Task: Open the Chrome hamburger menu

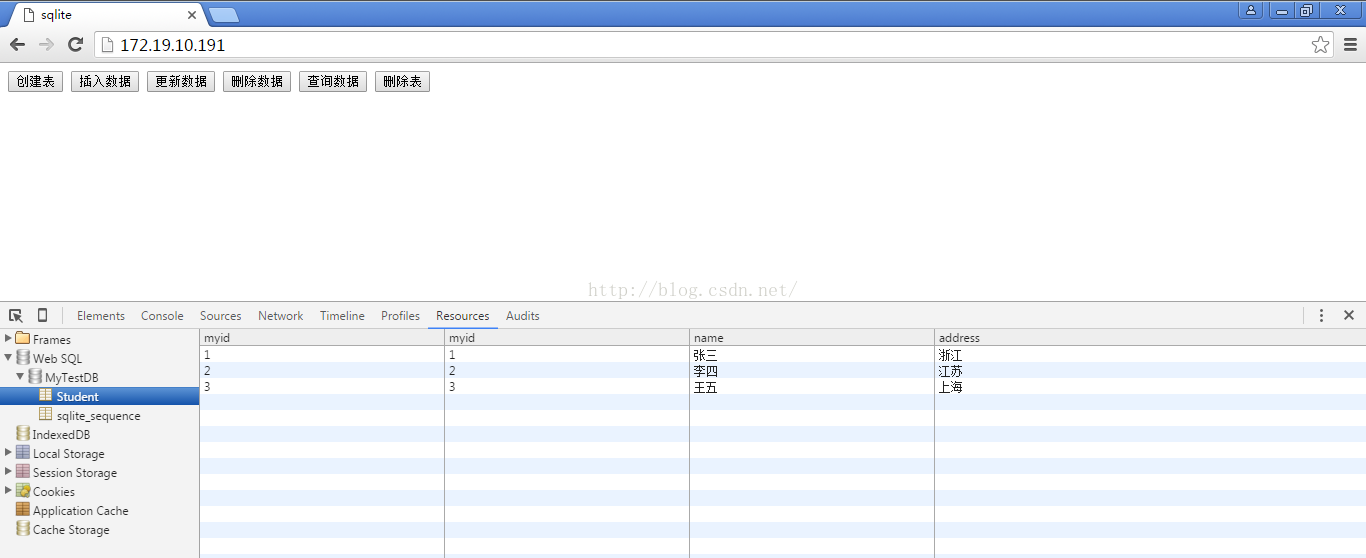Action: tap(1350, 45)
